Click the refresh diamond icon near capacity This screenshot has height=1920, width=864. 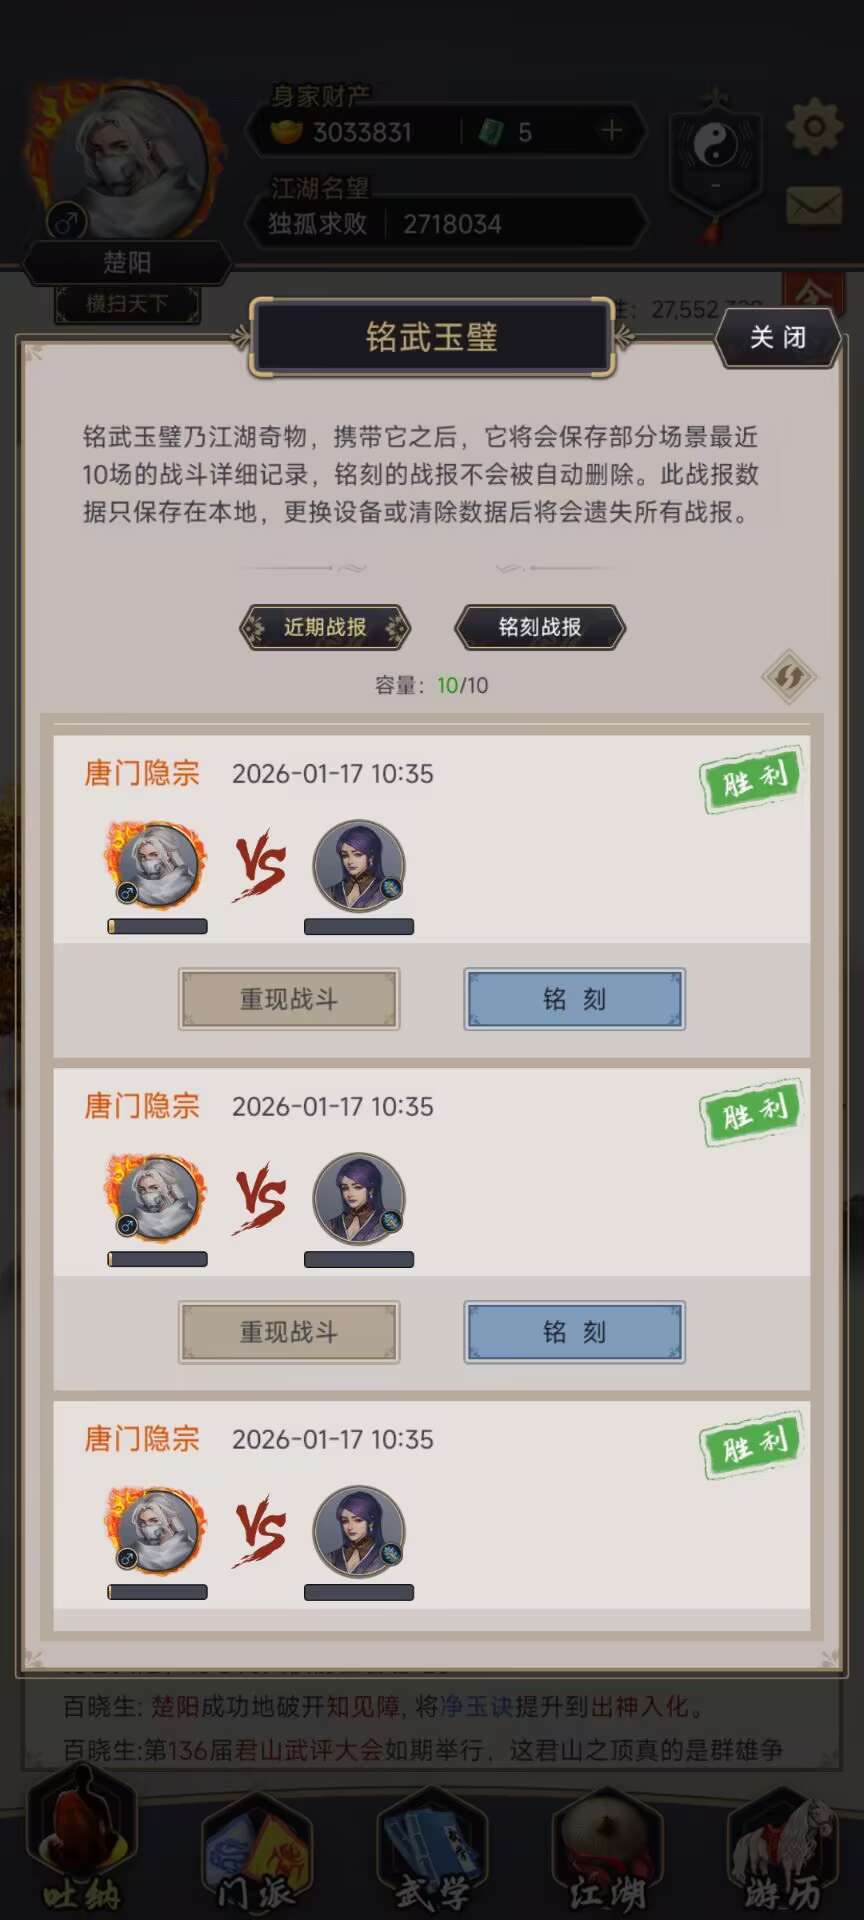[x=789, y=677]
